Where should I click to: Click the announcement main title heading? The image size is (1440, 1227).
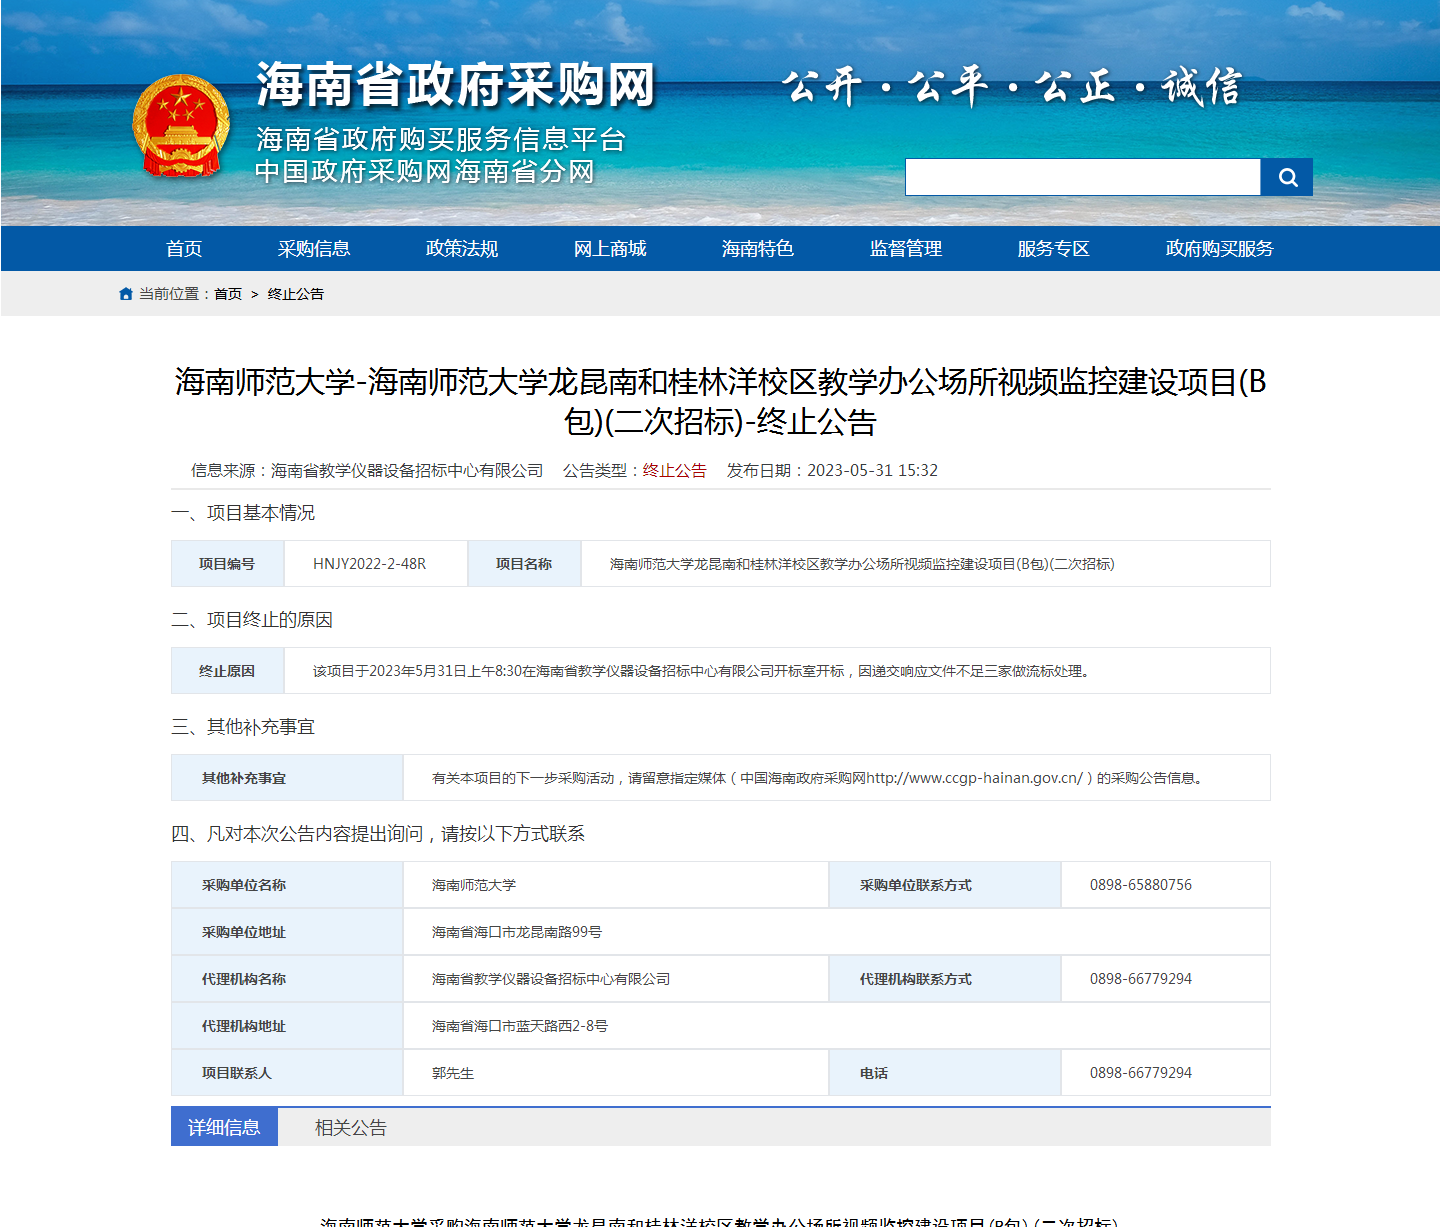tap(721, 401)
